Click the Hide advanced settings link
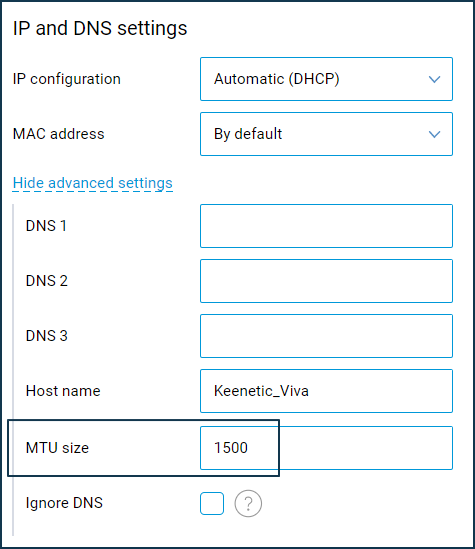 coord(93,183)
